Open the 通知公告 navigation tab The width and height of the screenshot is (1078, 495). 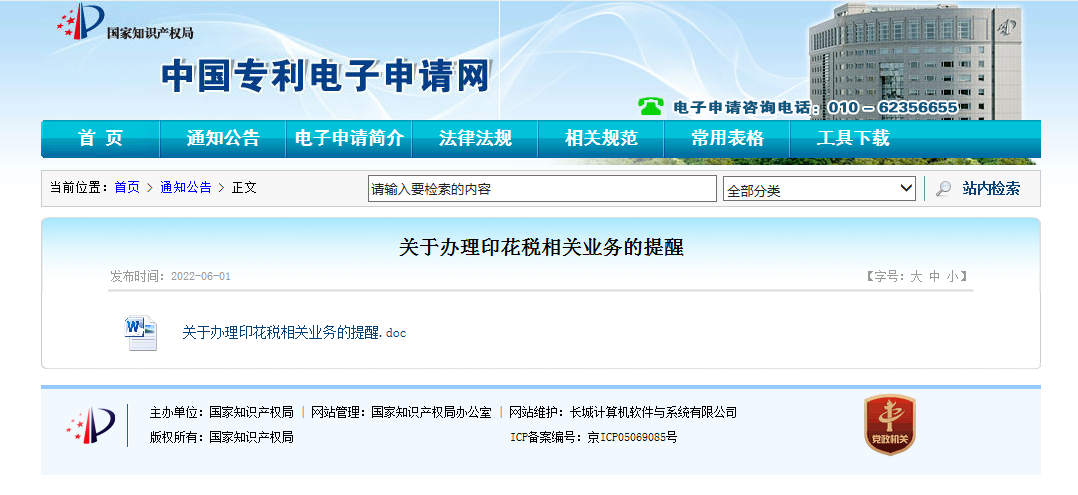click(x=223, y=139)
